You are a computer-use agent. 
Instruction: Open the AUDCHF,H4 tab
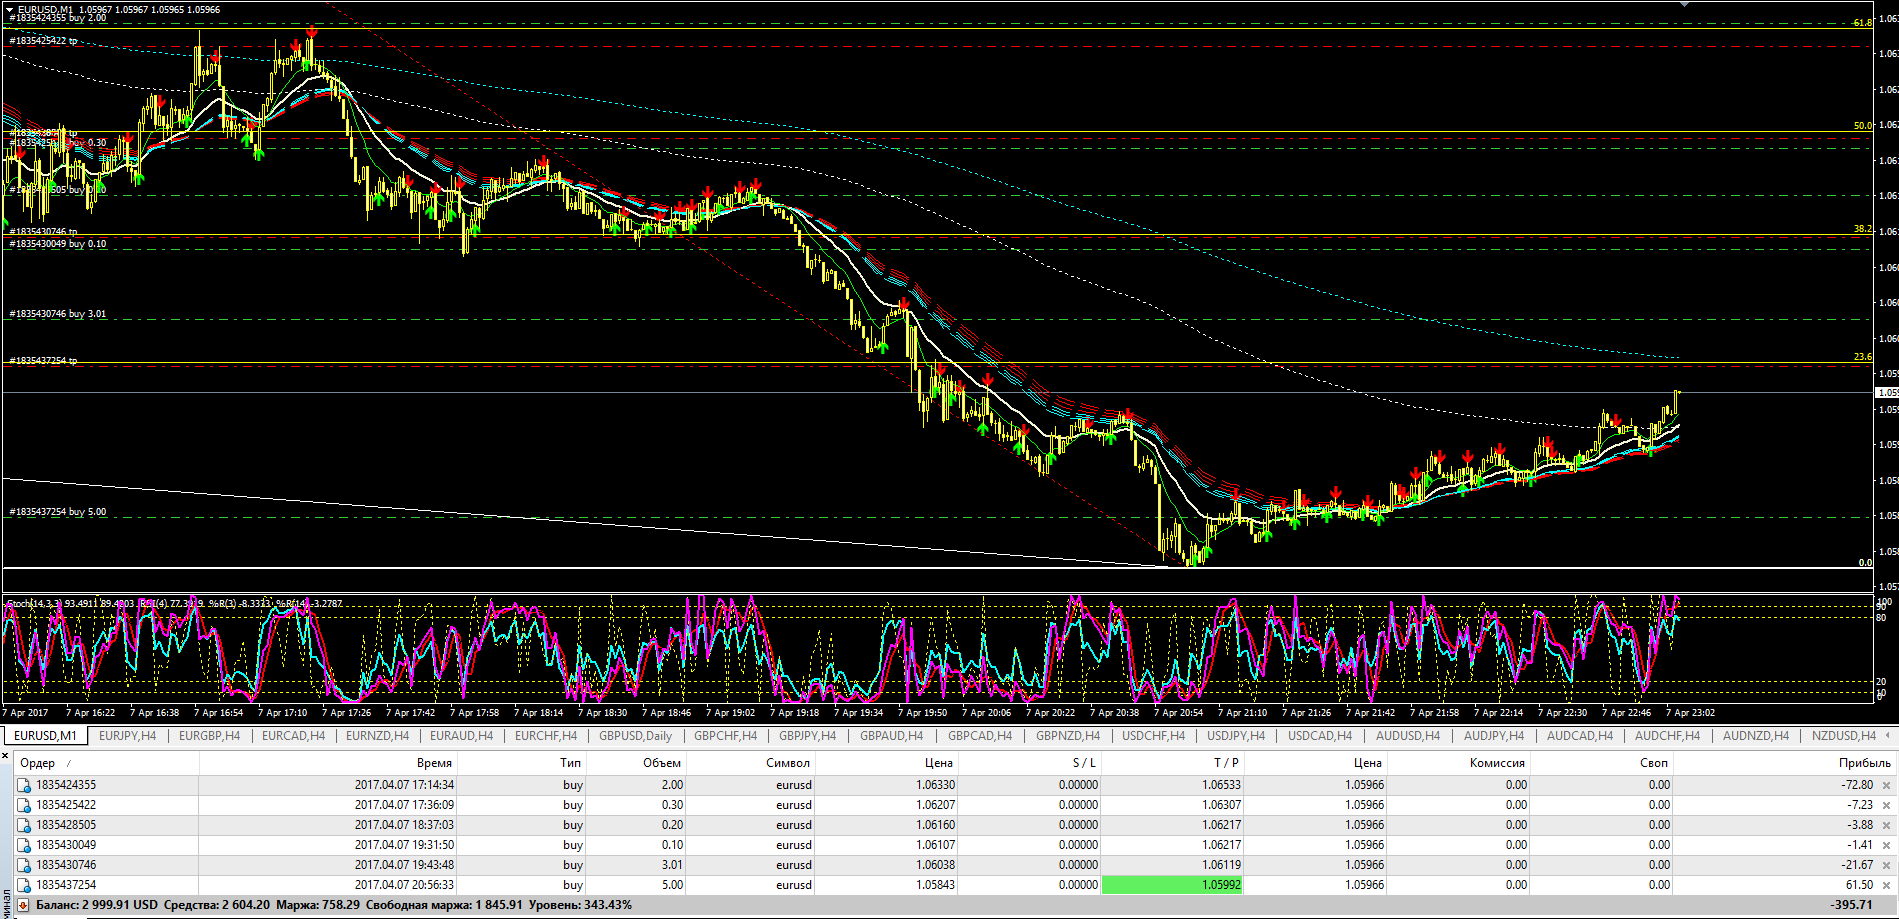pyautogui.click(x=1667, y=736)
